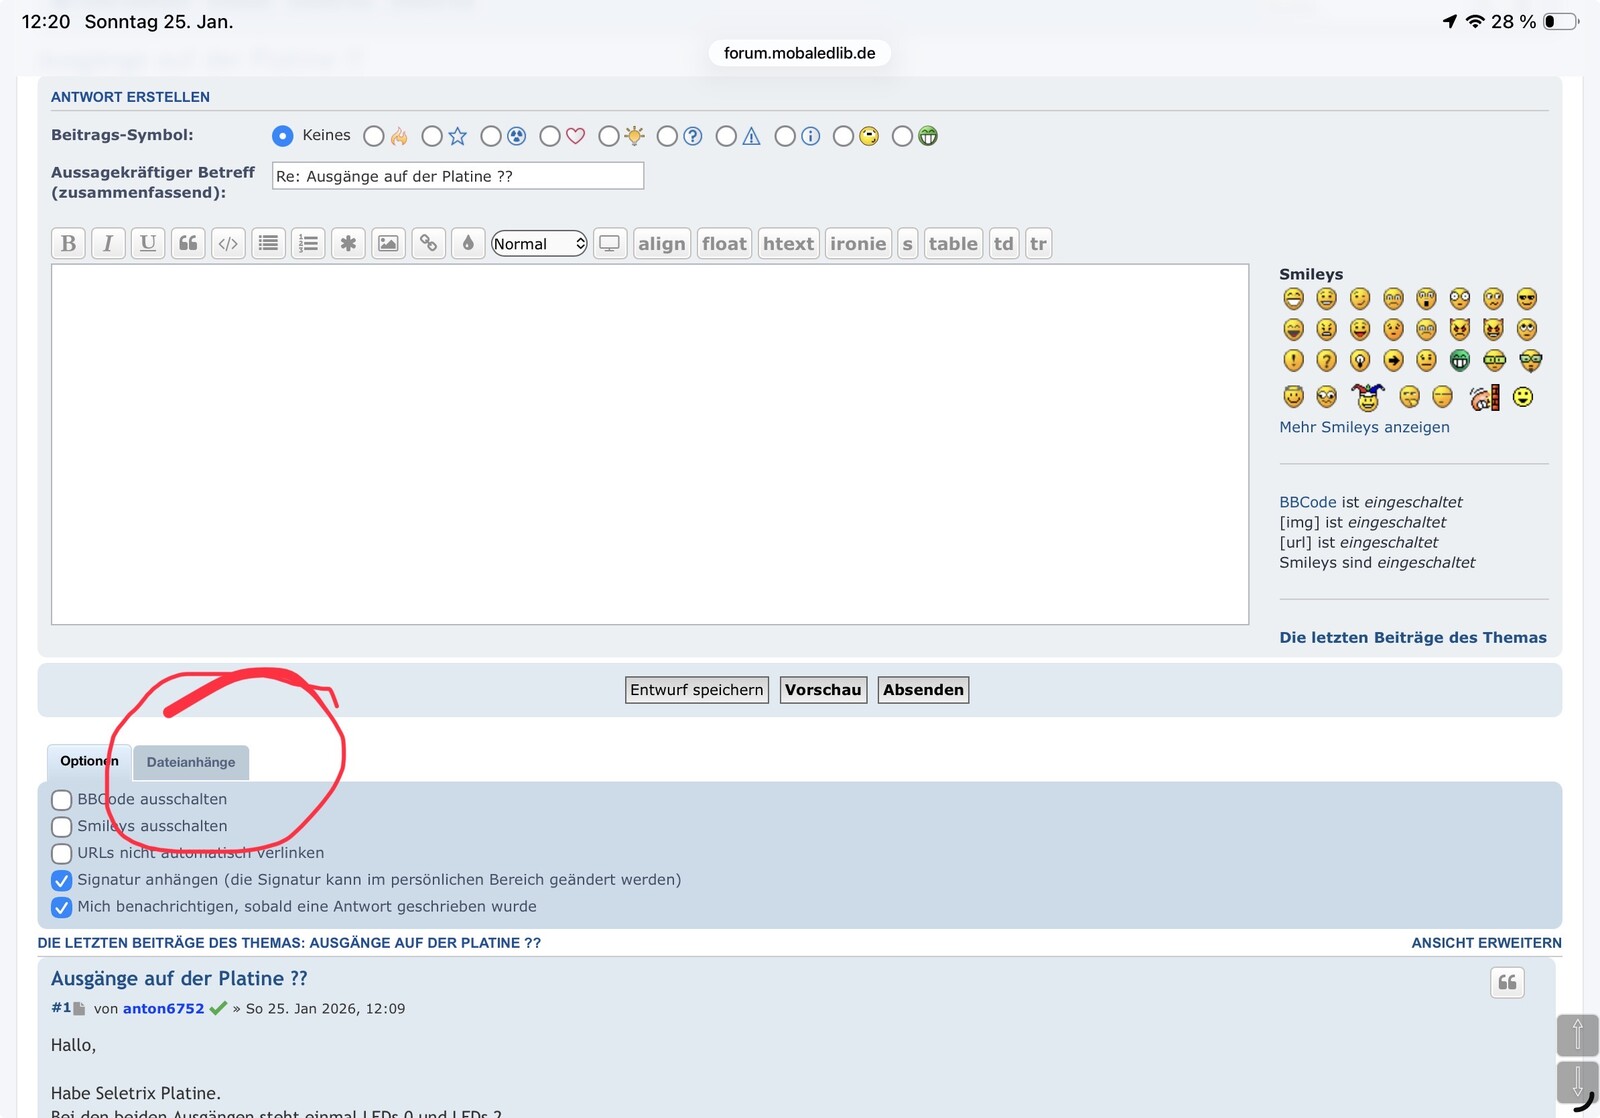Open the 'Normal' font size dropdown
Image resolution: width=1600 pixels, height=1118 pixels.
(539, 243)
